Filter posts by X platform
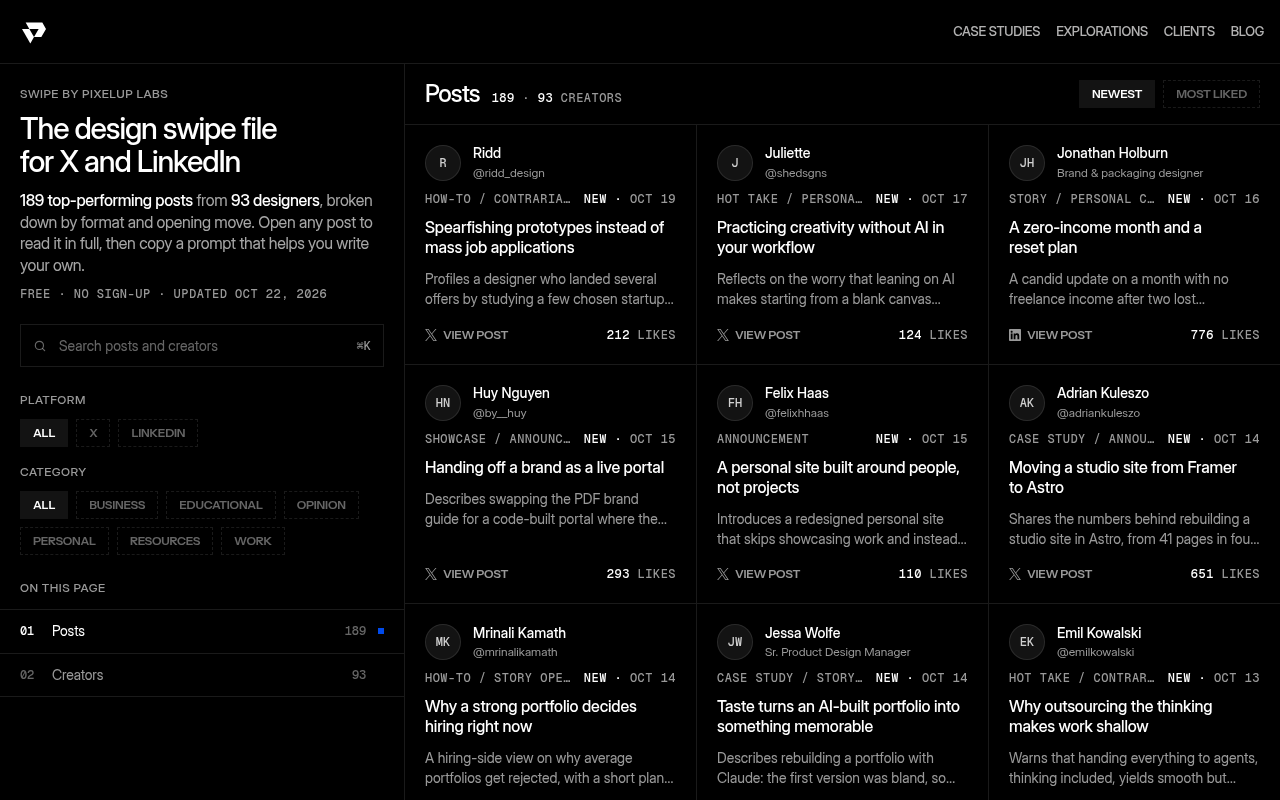 (93, 433)
